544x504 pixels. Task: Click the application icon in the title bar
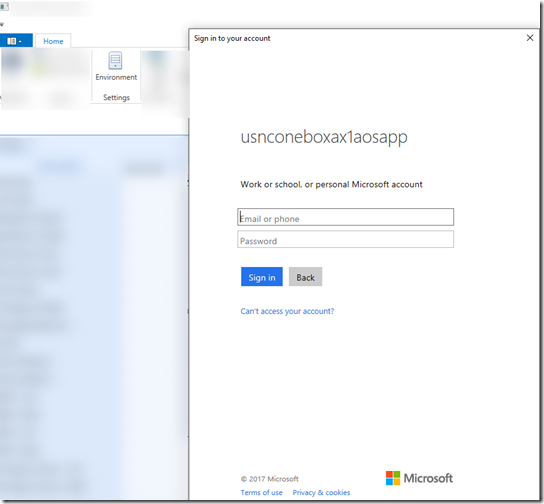[4, 7]
